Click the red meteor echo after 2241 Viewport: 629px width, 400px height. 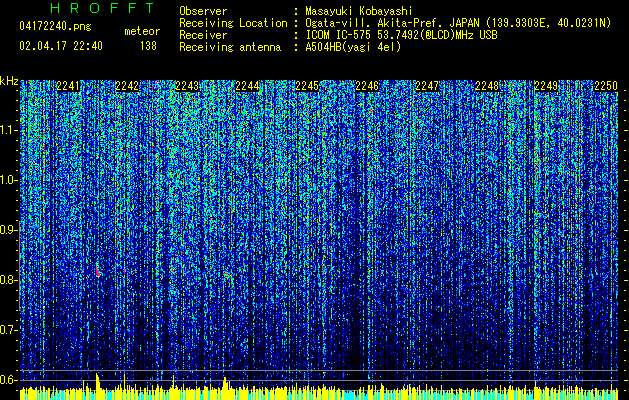coord(97,271)
